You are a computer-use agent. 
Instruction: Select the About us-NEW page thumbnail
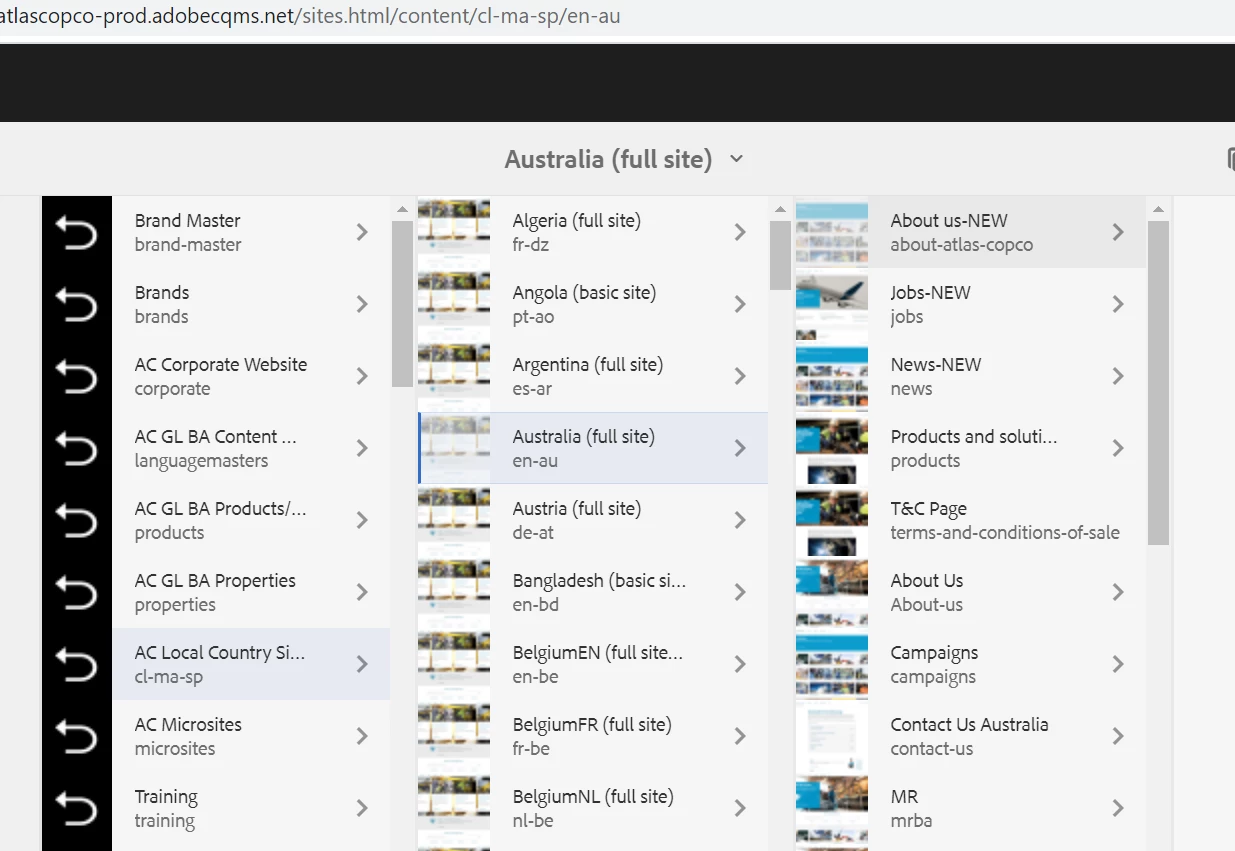tap(832, 232)
